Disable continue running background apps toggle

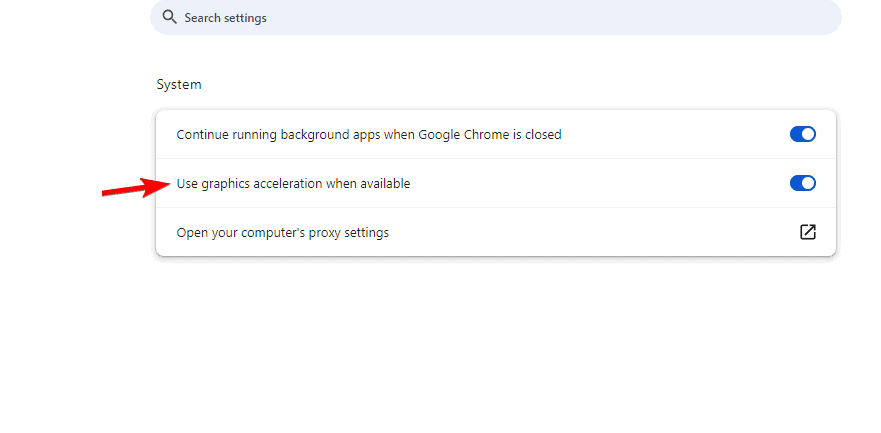point(803,134)
